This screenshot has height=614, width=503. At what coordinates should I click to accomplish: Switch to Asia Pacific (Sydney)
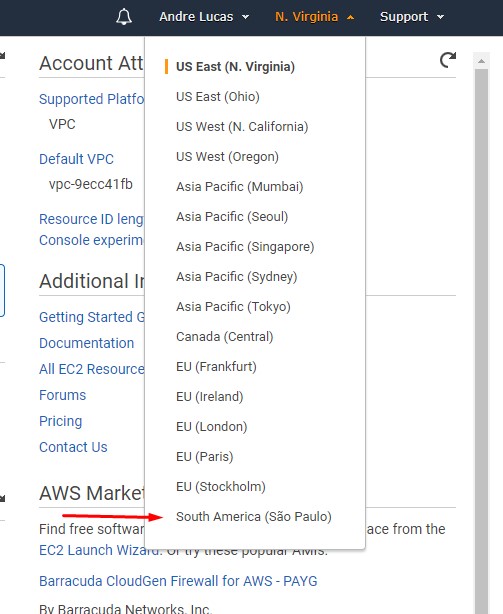click(236, 276)
